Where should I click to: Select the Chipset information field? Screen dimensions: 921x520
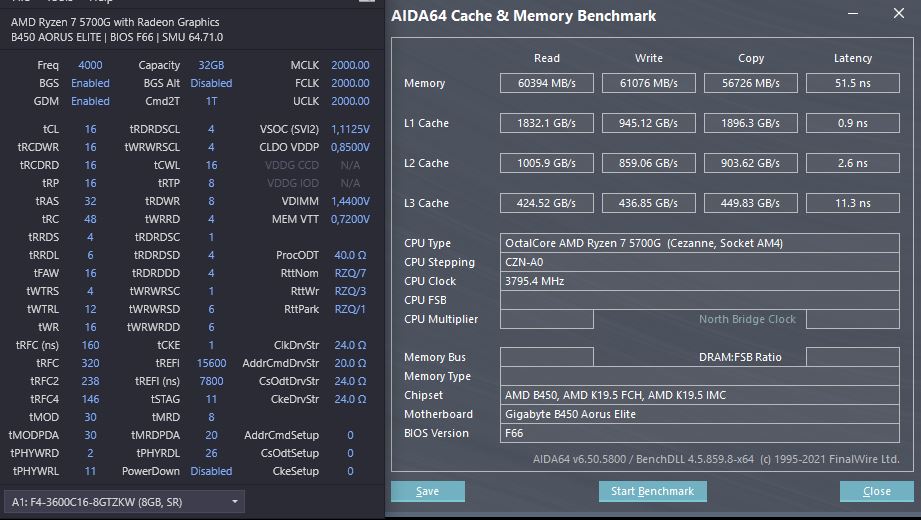point(699,395)
